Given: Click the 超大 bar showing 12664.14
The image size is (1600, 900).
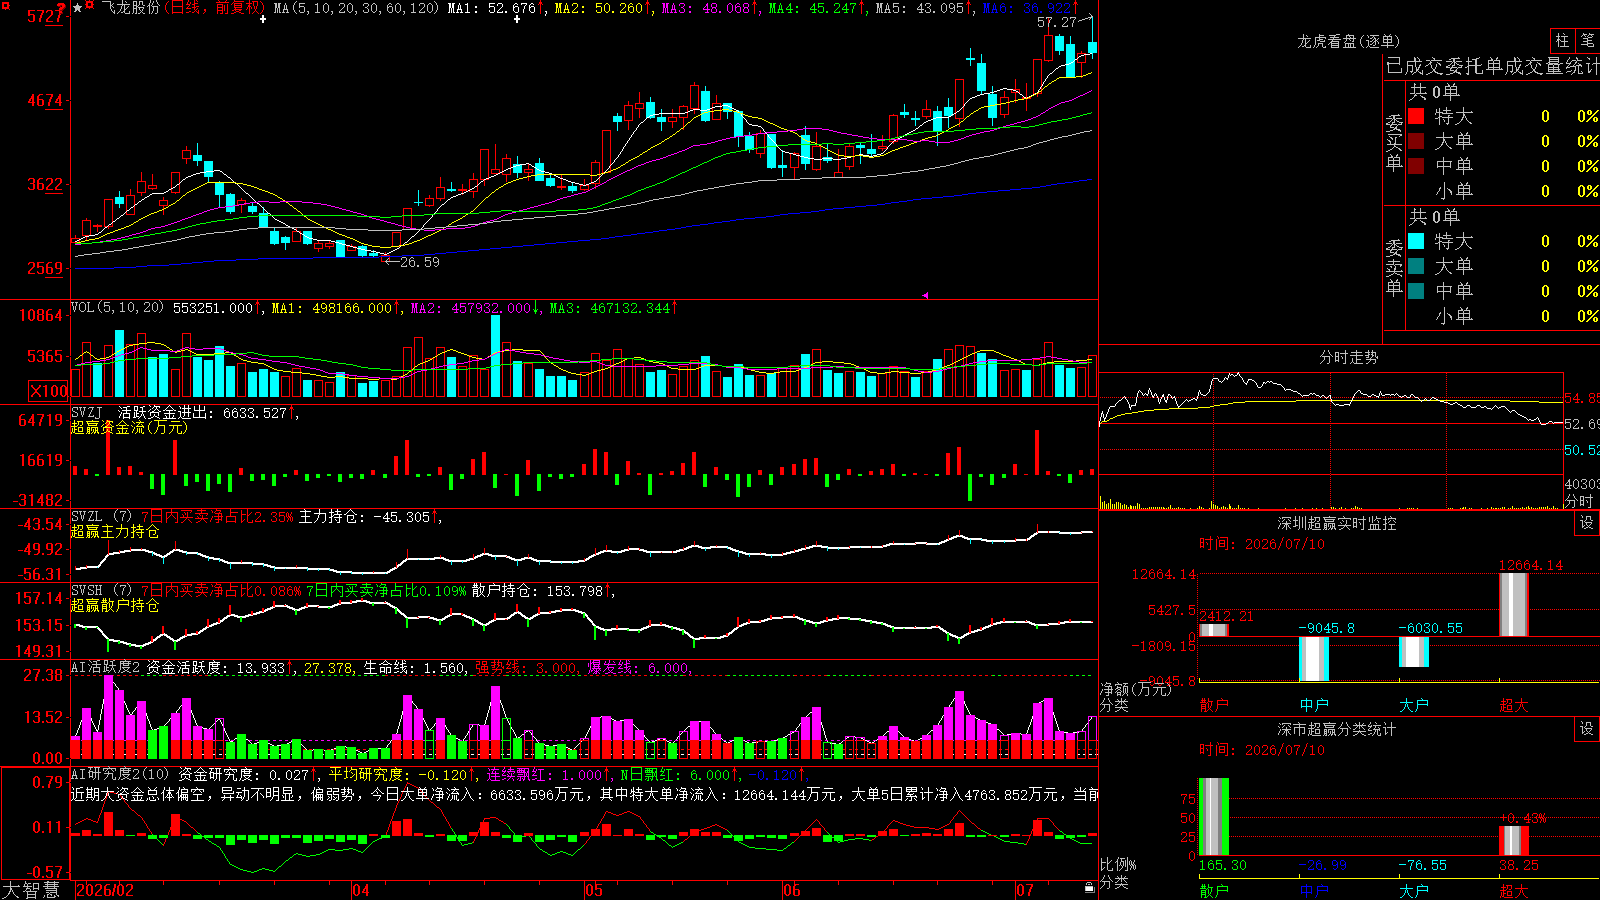Looking at the screenshot, I should [1514, 605].
